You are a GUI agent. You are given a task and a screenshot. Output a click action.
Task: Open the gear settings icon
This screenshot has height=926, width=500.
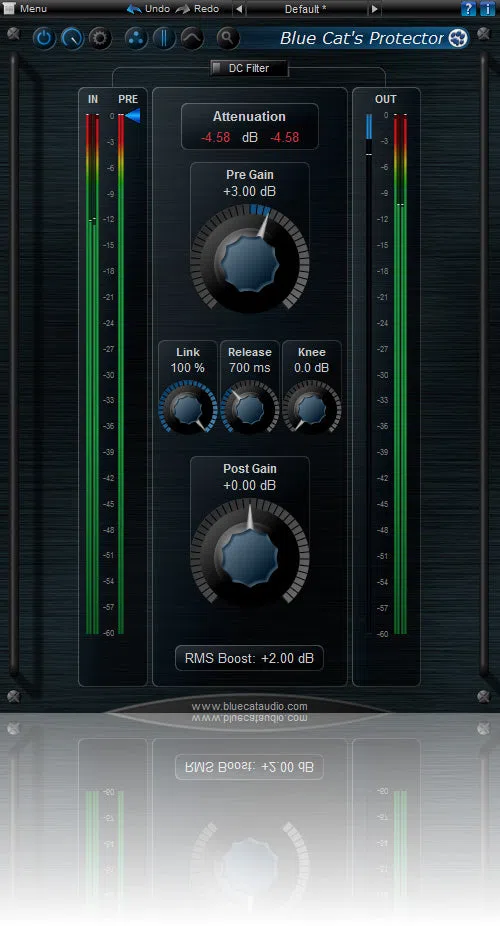100,39
